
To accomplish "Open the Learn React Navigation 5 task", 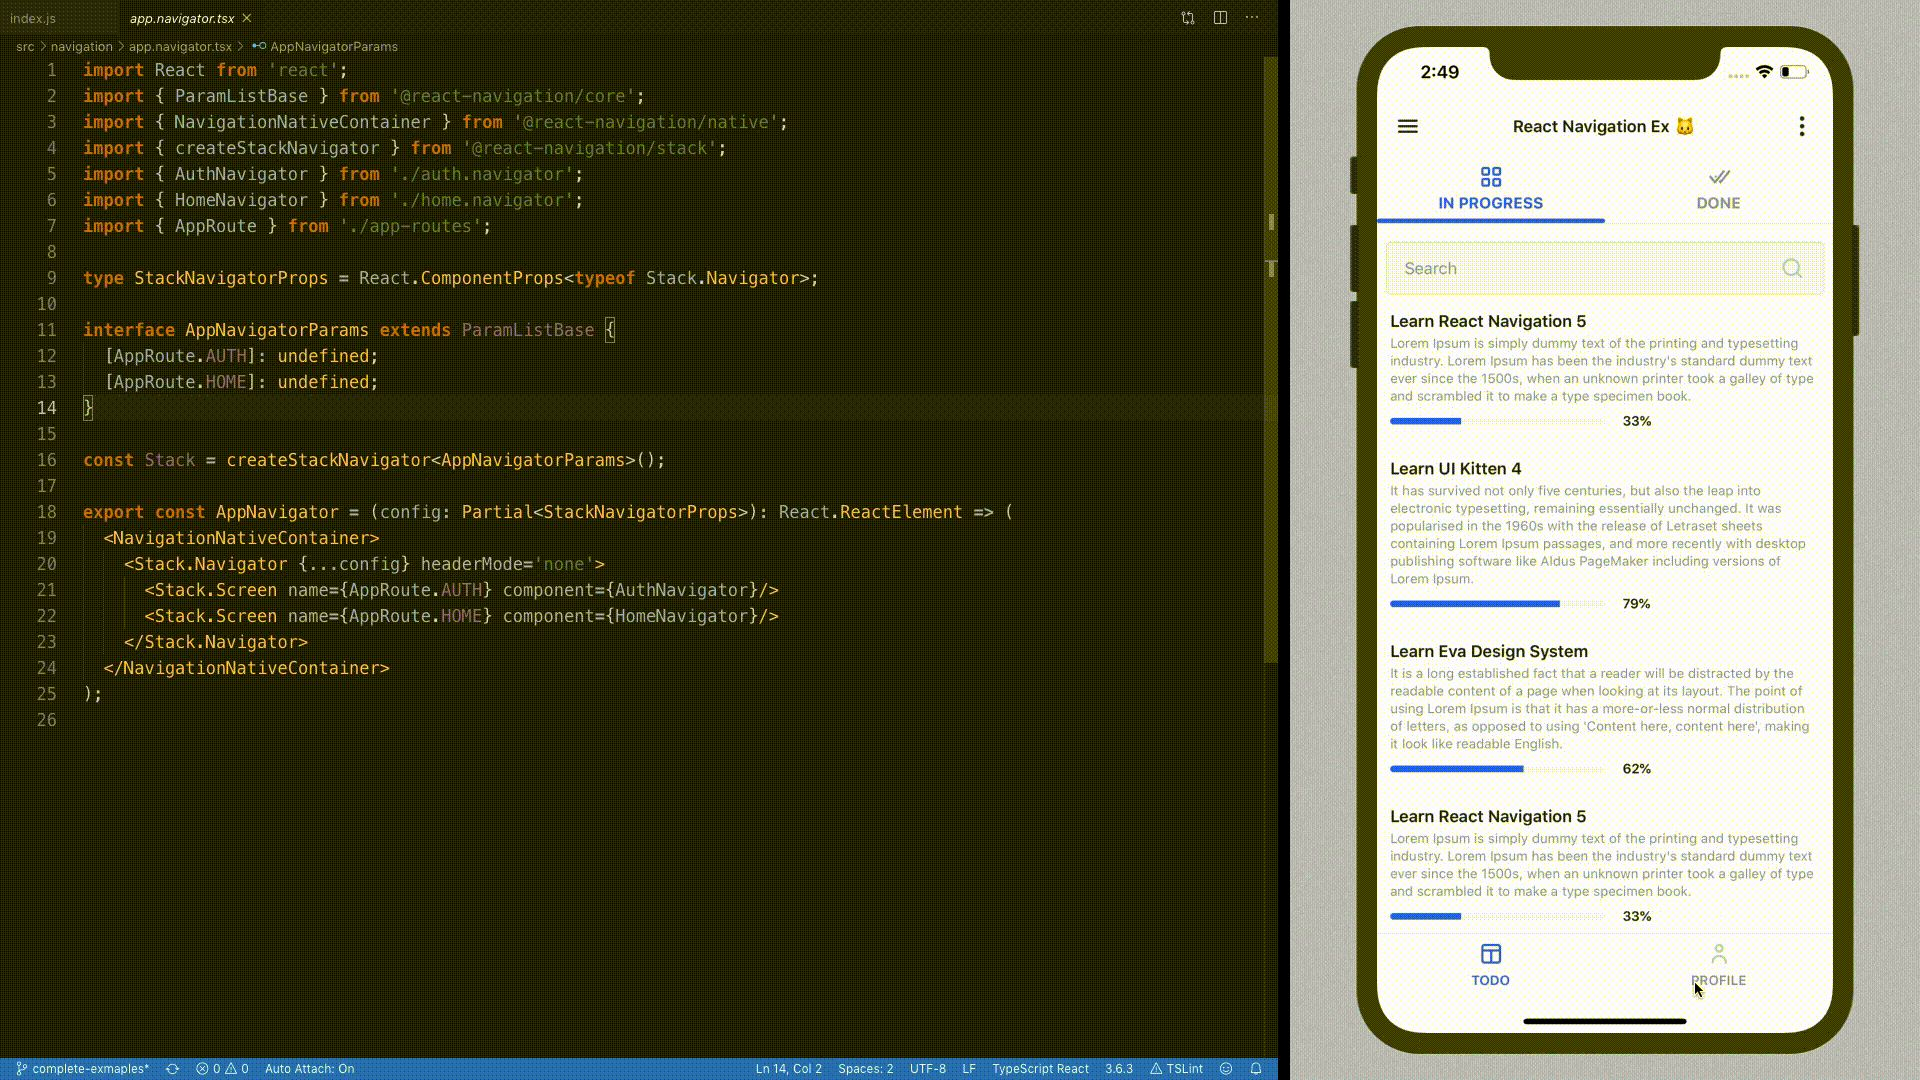I will [1488, 321].
